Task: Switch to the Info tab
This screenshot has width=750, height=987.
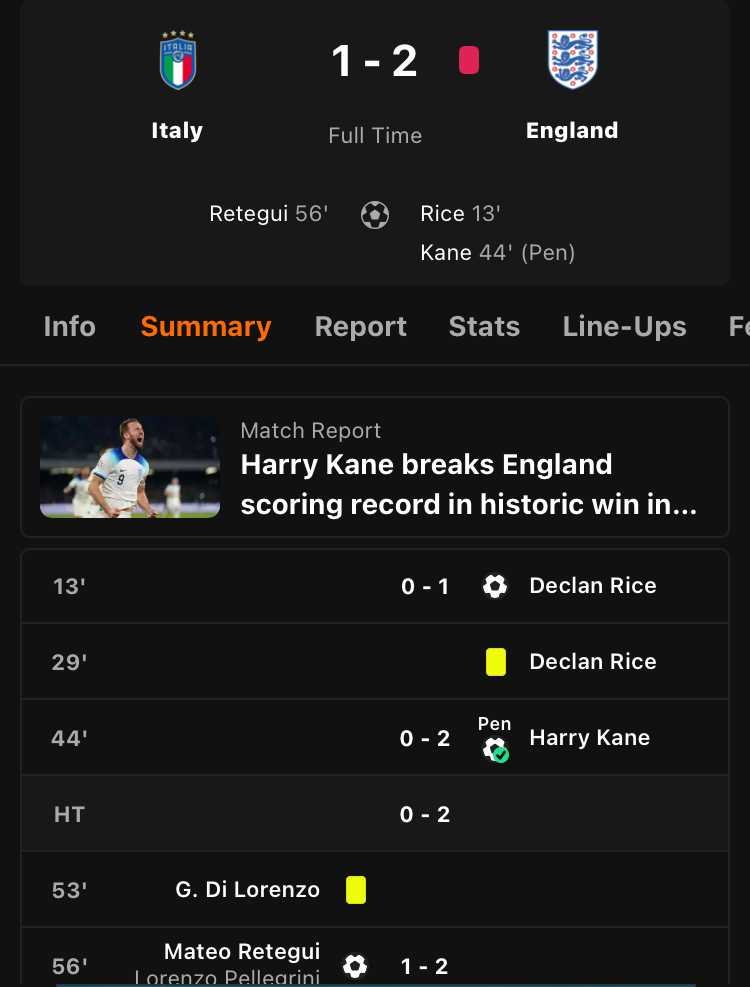Action: click(69, 327)
